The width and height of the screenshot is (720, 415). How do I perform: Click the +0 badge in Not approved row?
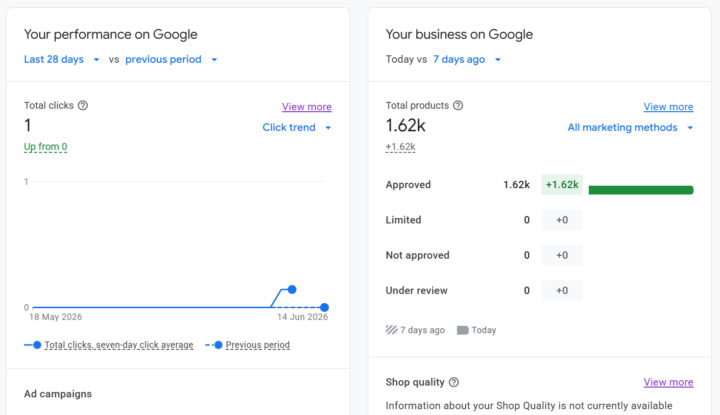pyautogui.click(x=562, y=255)
